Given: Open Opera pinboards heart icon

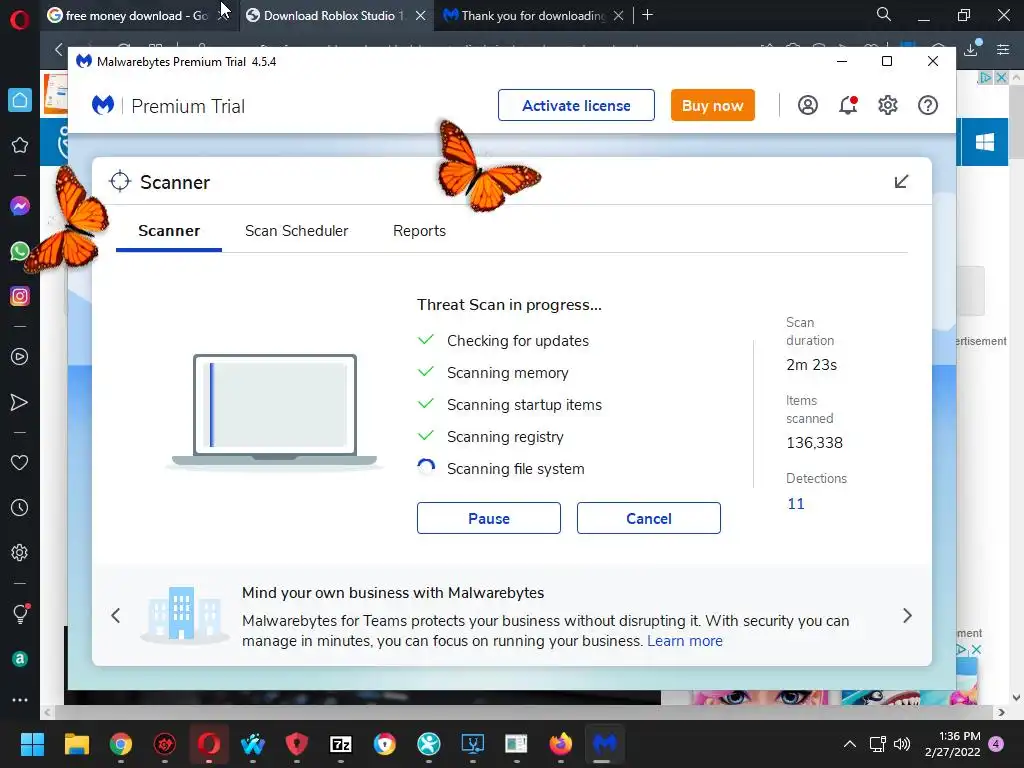Looking at the screenshot, I should pyautogui.click(x=20, y=462).
